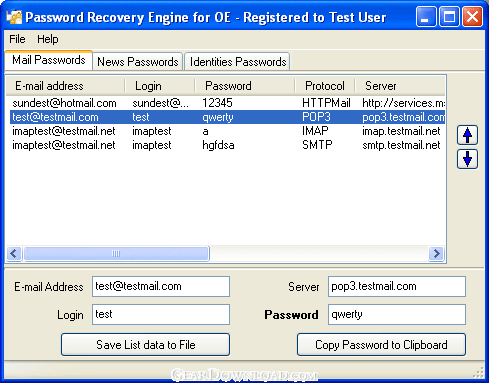The width and height of the screenshot is (489, 383).
Task: Minimize the Password Recovery Engine window
Action: click(426, 16)
